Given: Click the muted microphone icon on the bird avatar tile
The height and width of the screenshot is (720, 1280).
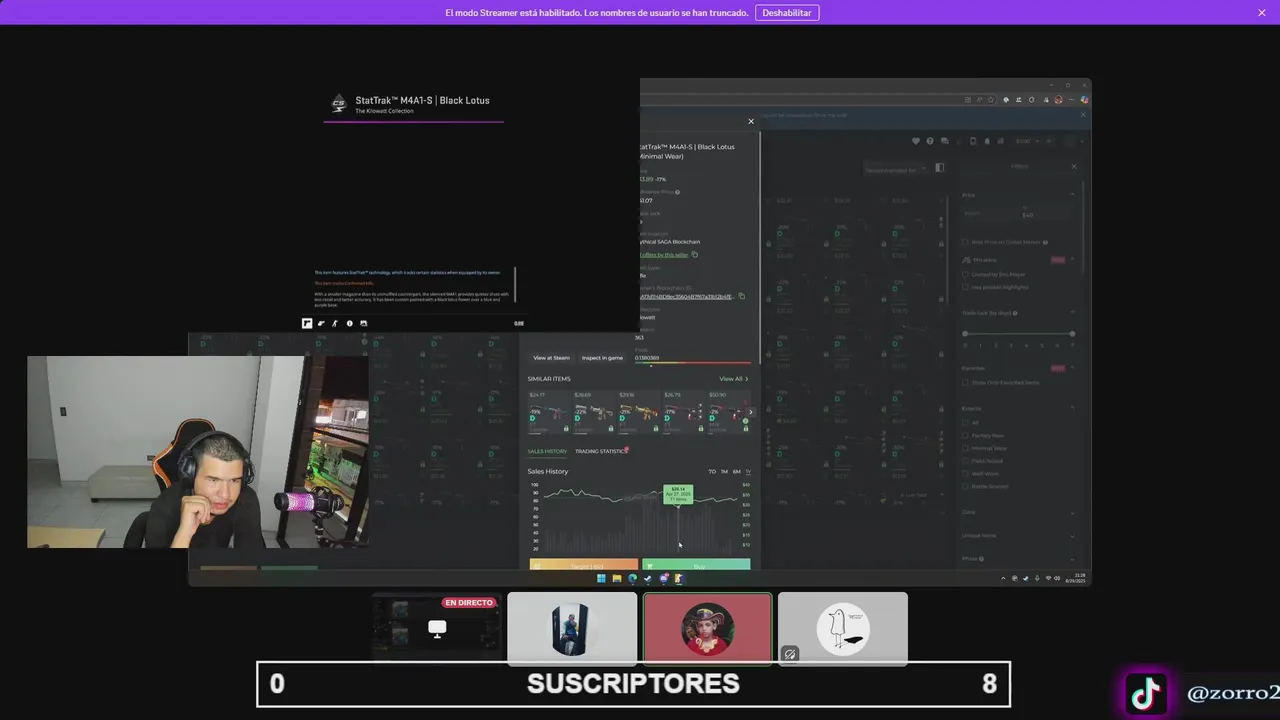Looking at the screenshot, I should [x=790, y=654].
